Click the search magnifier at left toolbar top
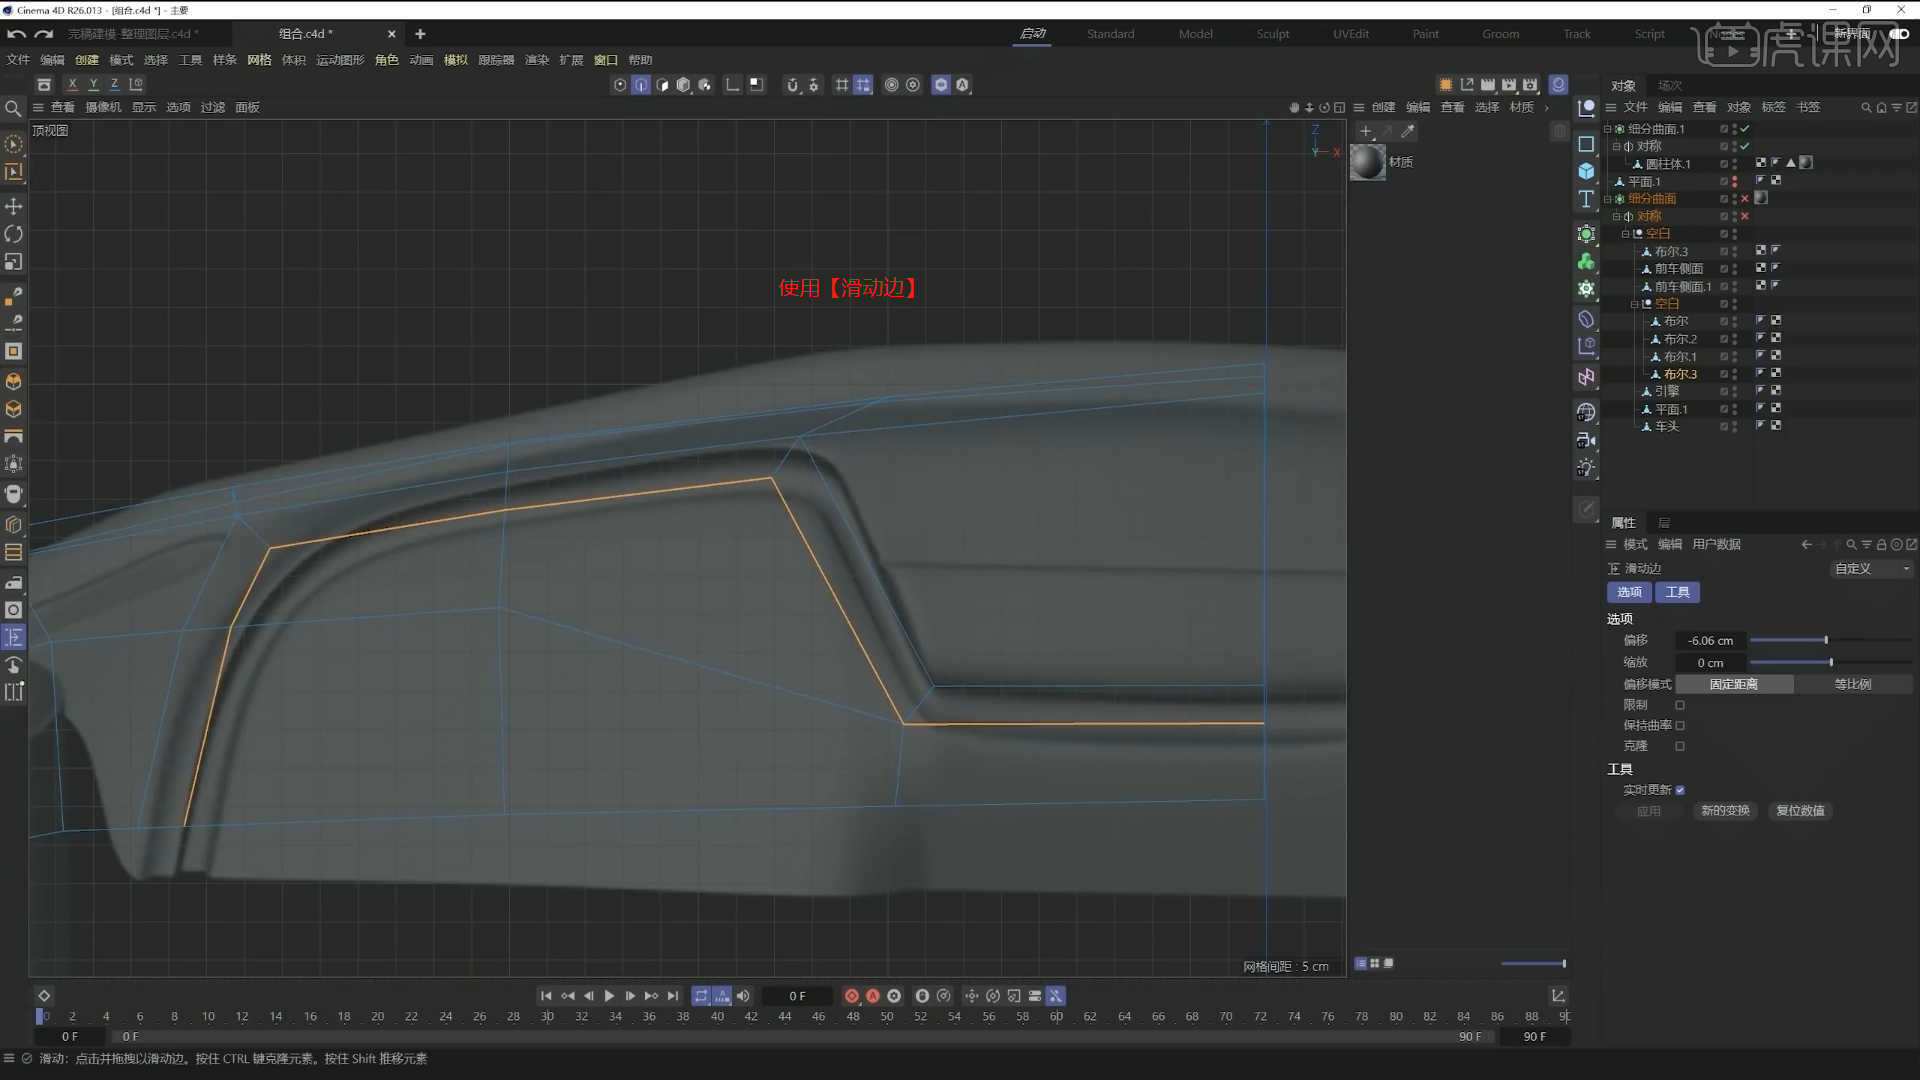The width and height of the screenshot is (1920, 1080). coord(13,108)
